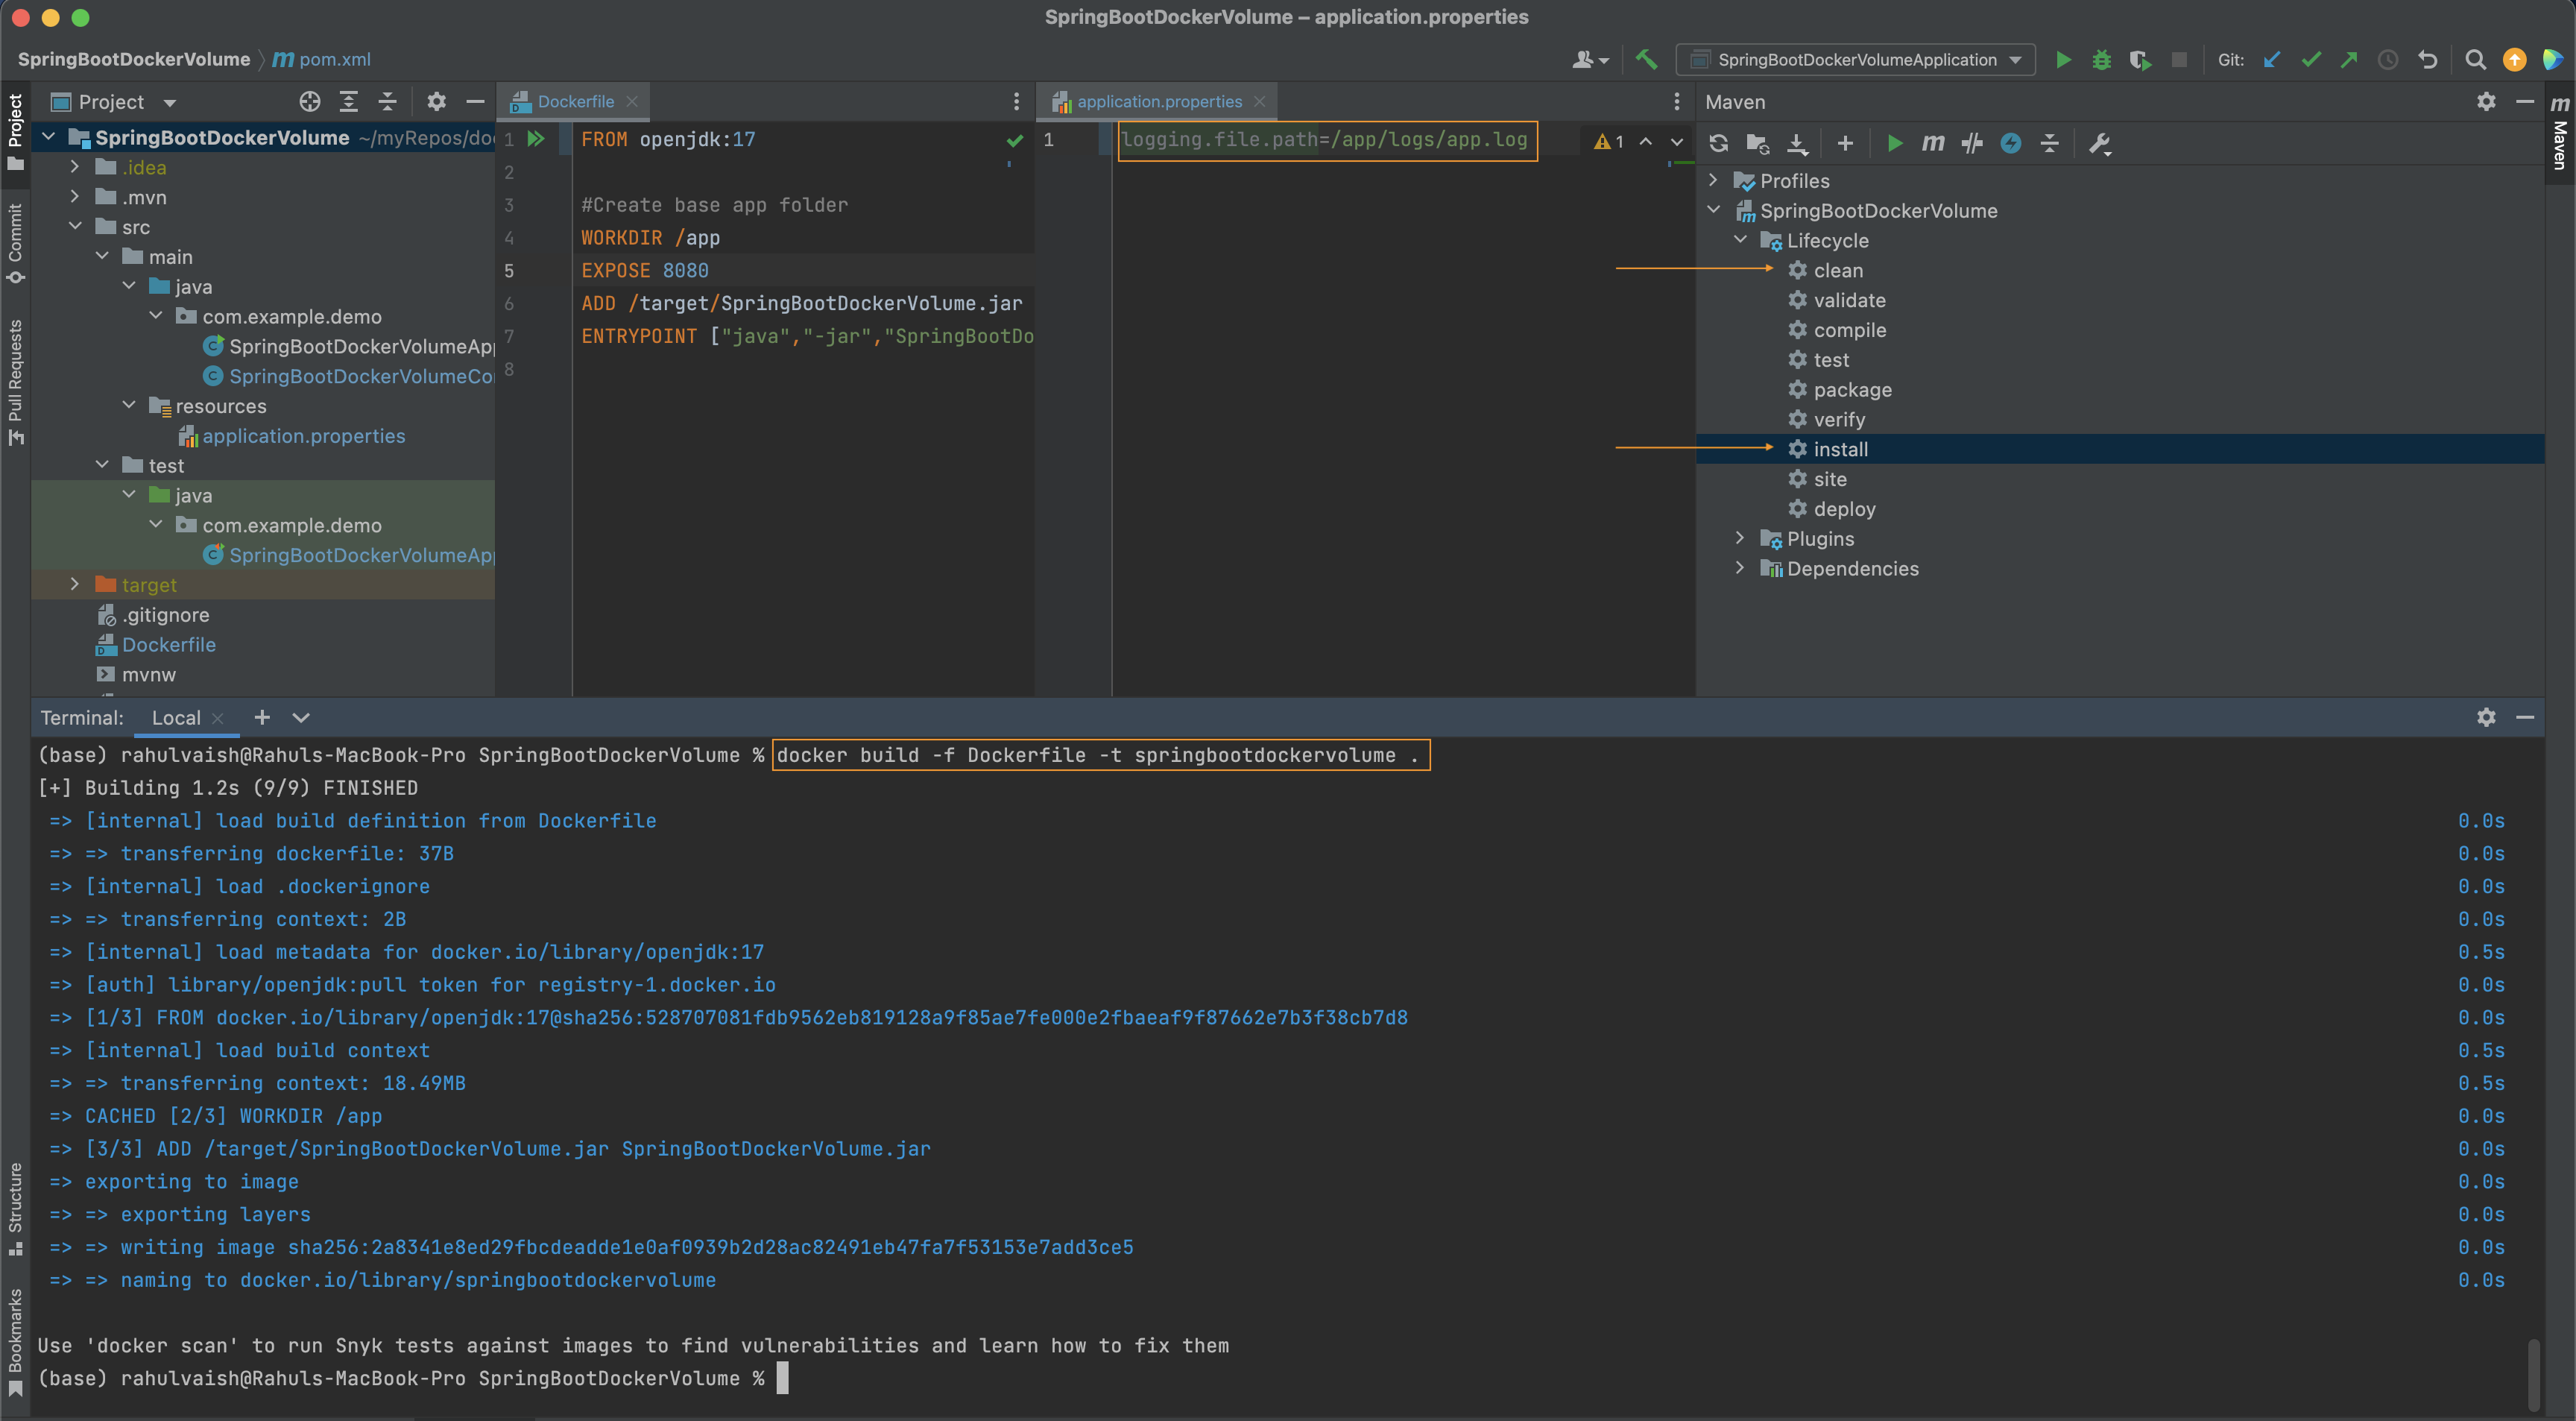The height and width of the screenshot is (1421, 2576).
Task: Show Git history clock icon
Action: 2388,60
